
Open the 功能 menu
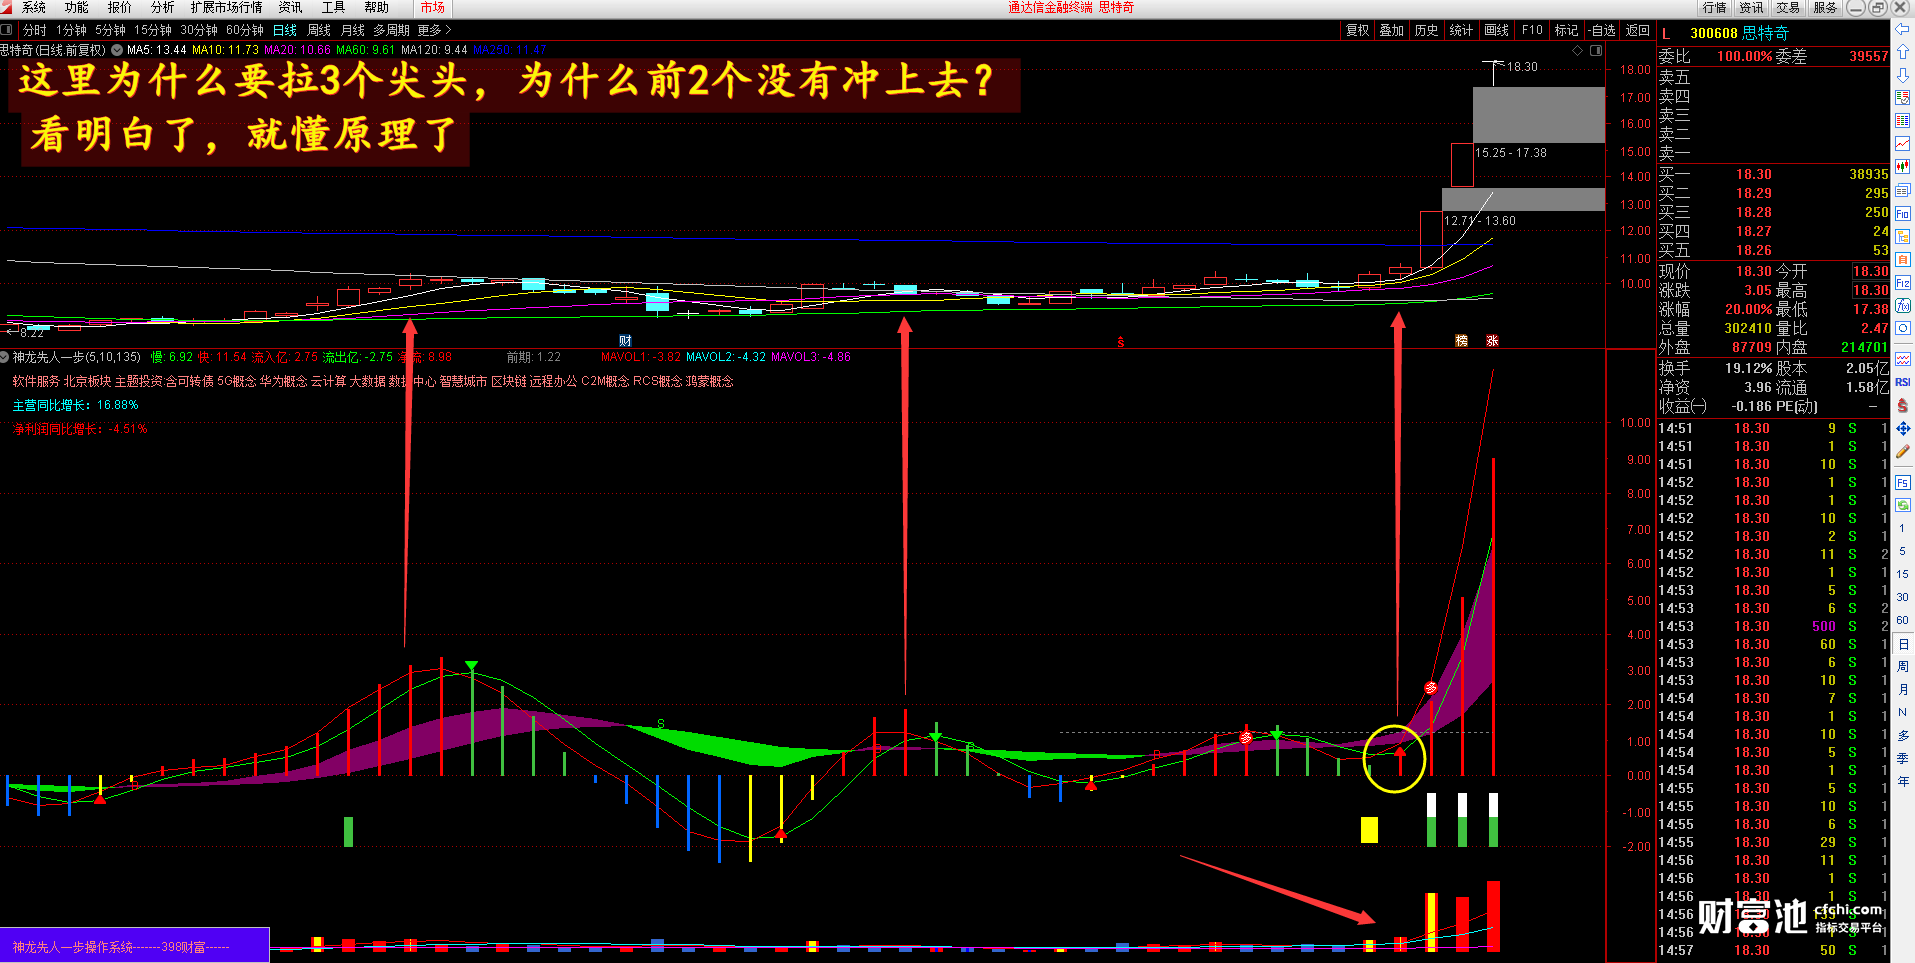point(76,7)
